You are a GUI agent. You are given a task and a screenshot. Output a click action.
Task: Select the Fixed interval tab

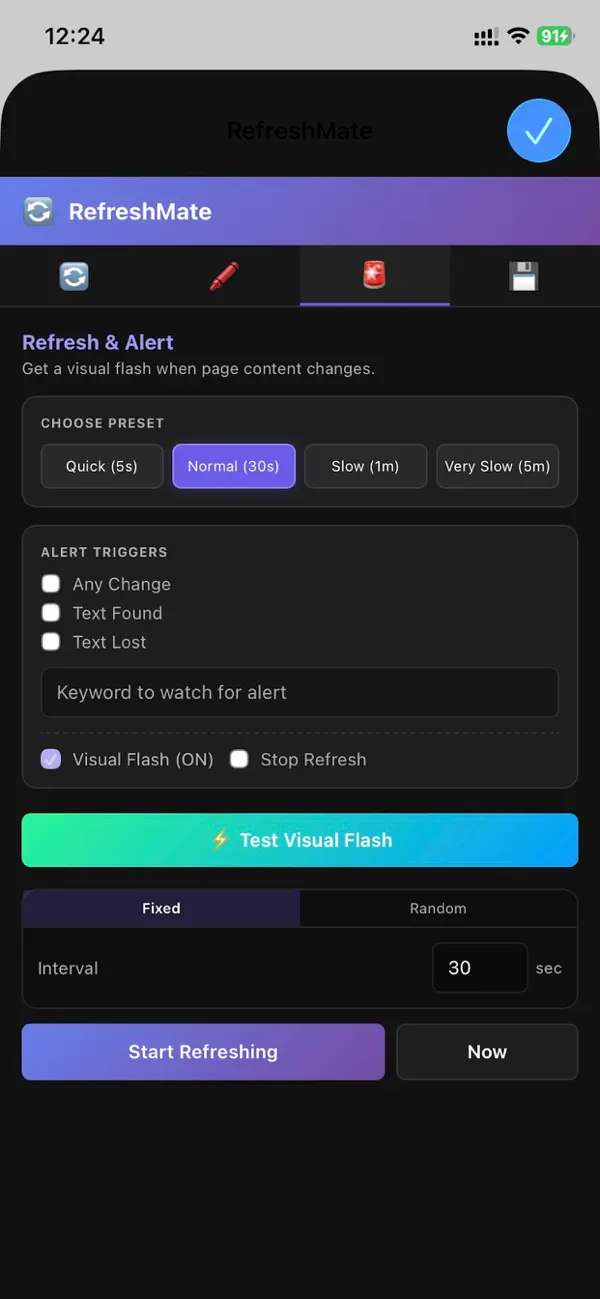pos(160,908)
